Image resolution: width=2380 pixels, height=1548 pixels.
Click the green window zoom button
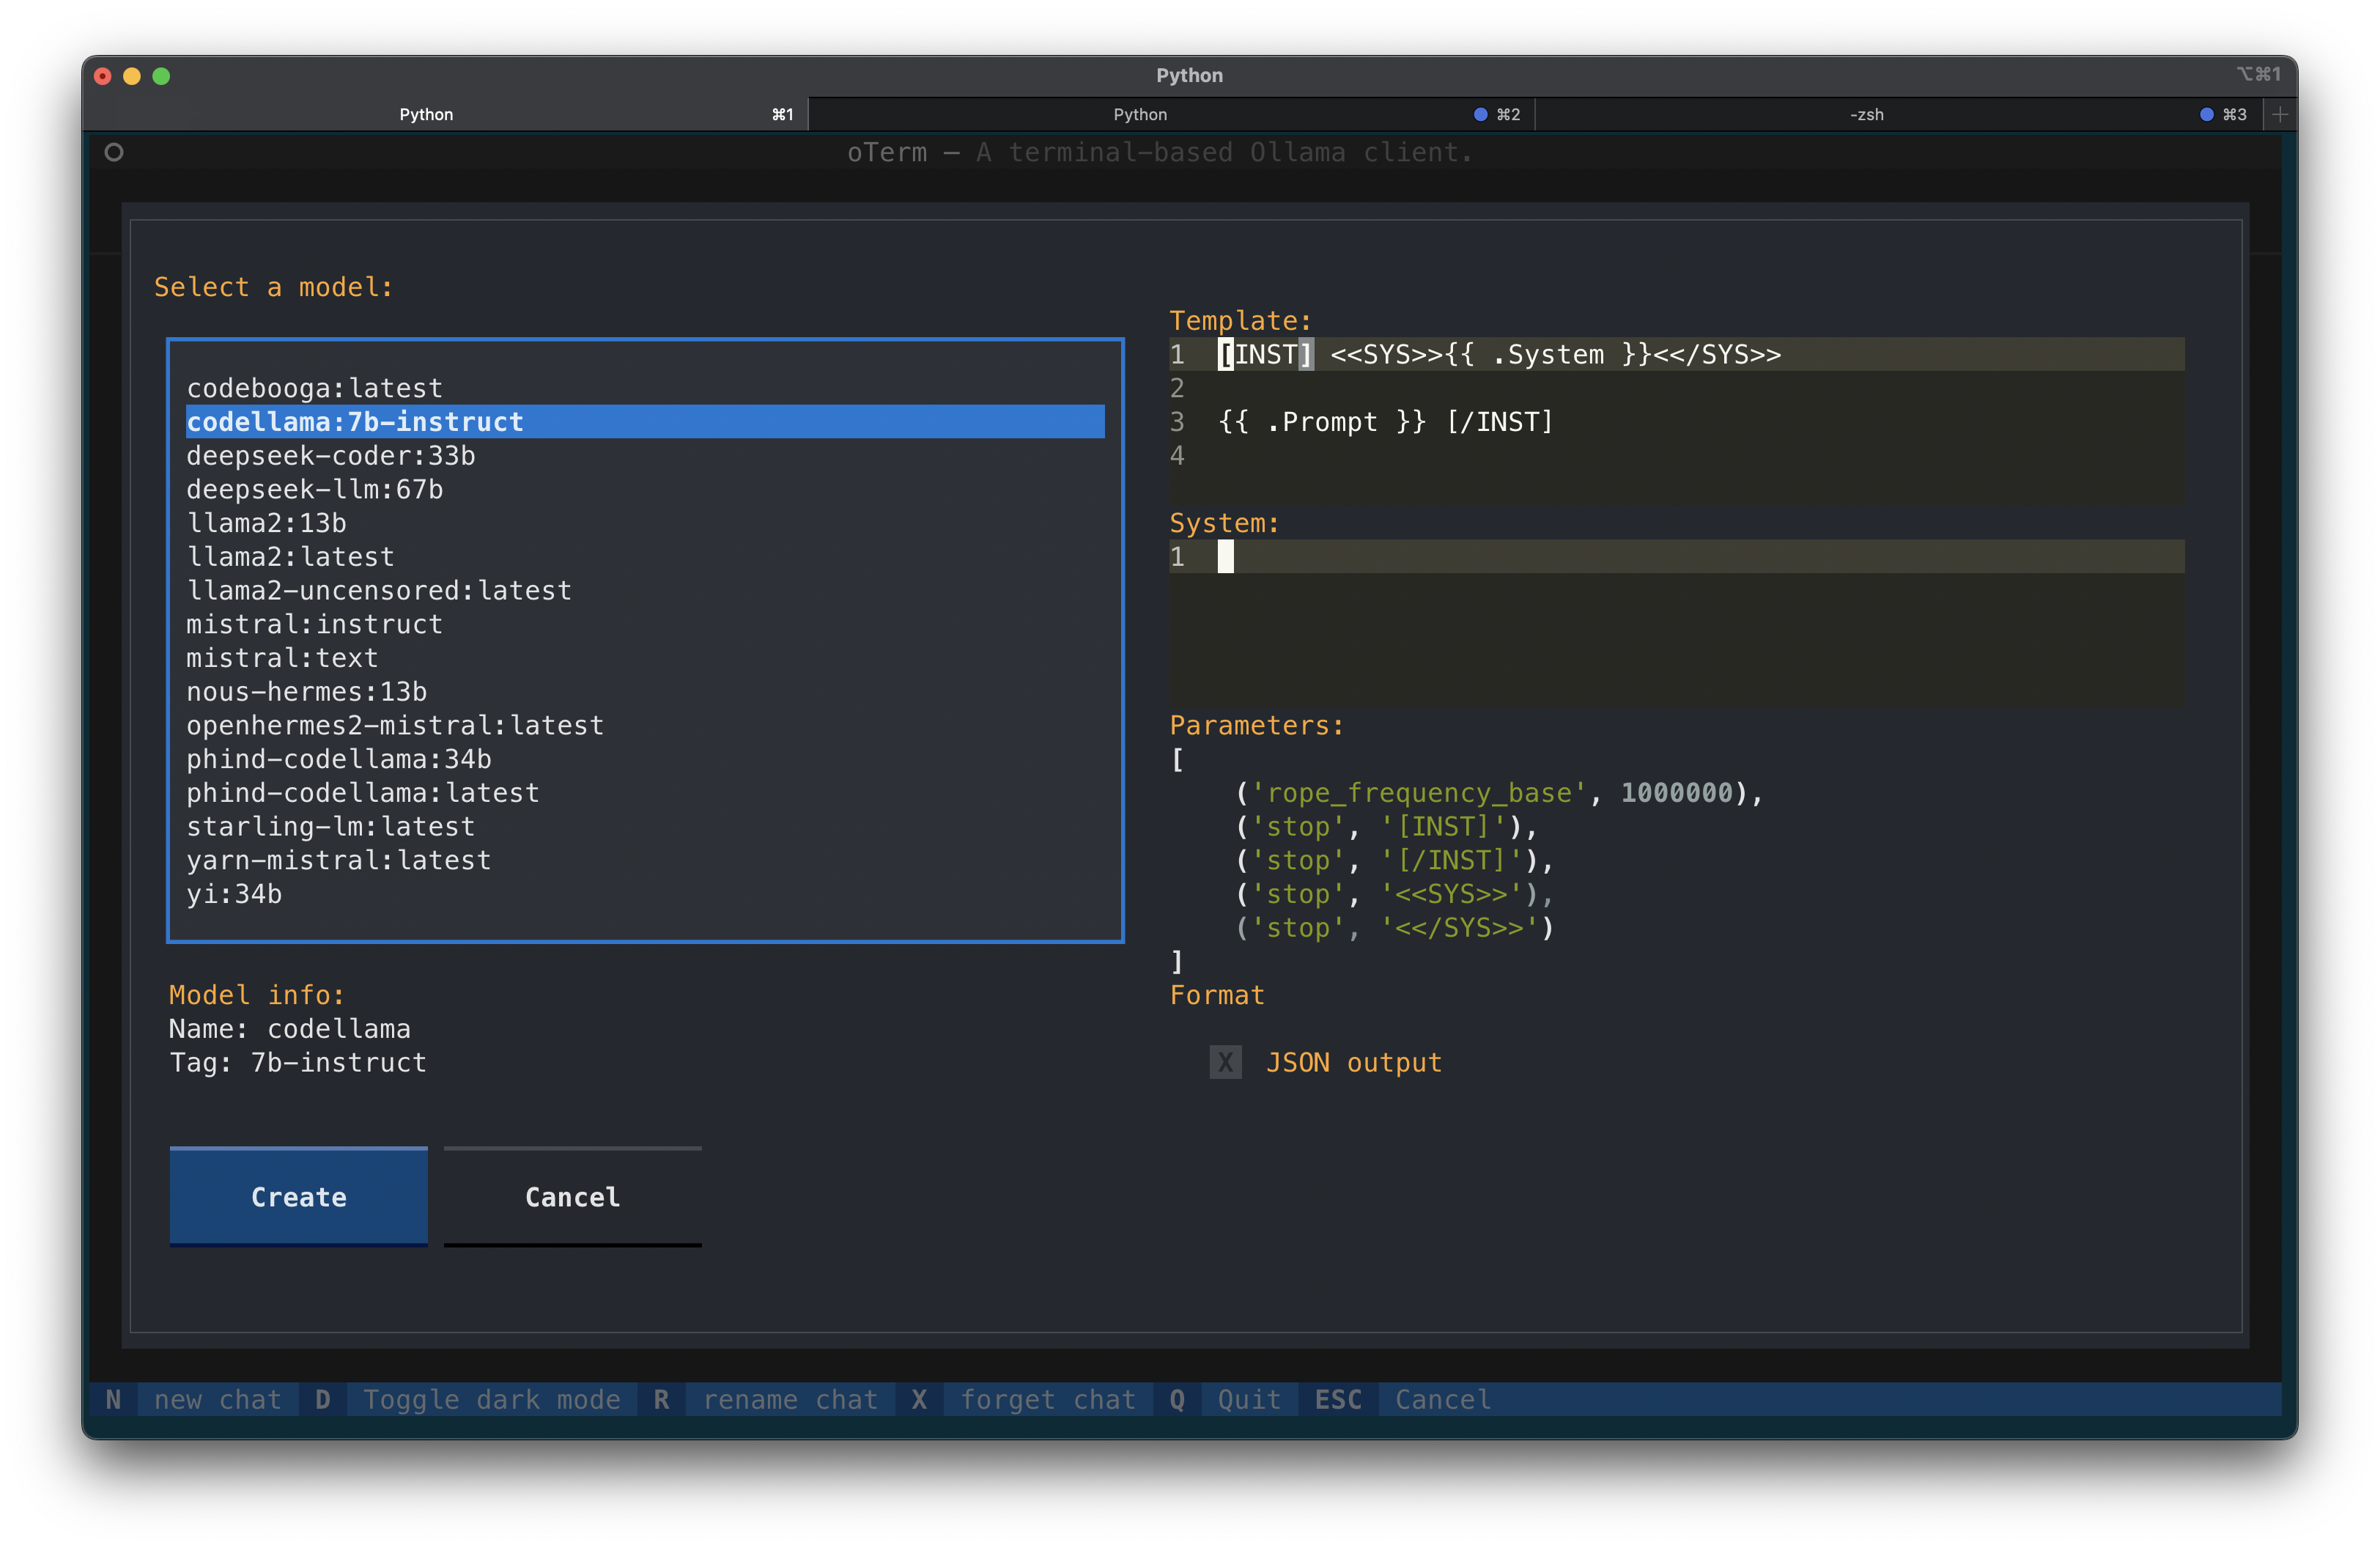(x=161, y=76)
